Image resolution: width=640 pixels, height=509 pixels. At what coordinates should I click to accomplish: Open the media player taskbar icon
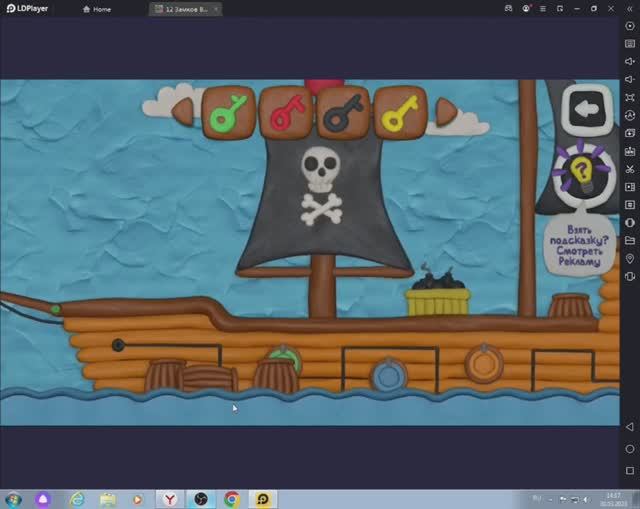tap(138, 500)
